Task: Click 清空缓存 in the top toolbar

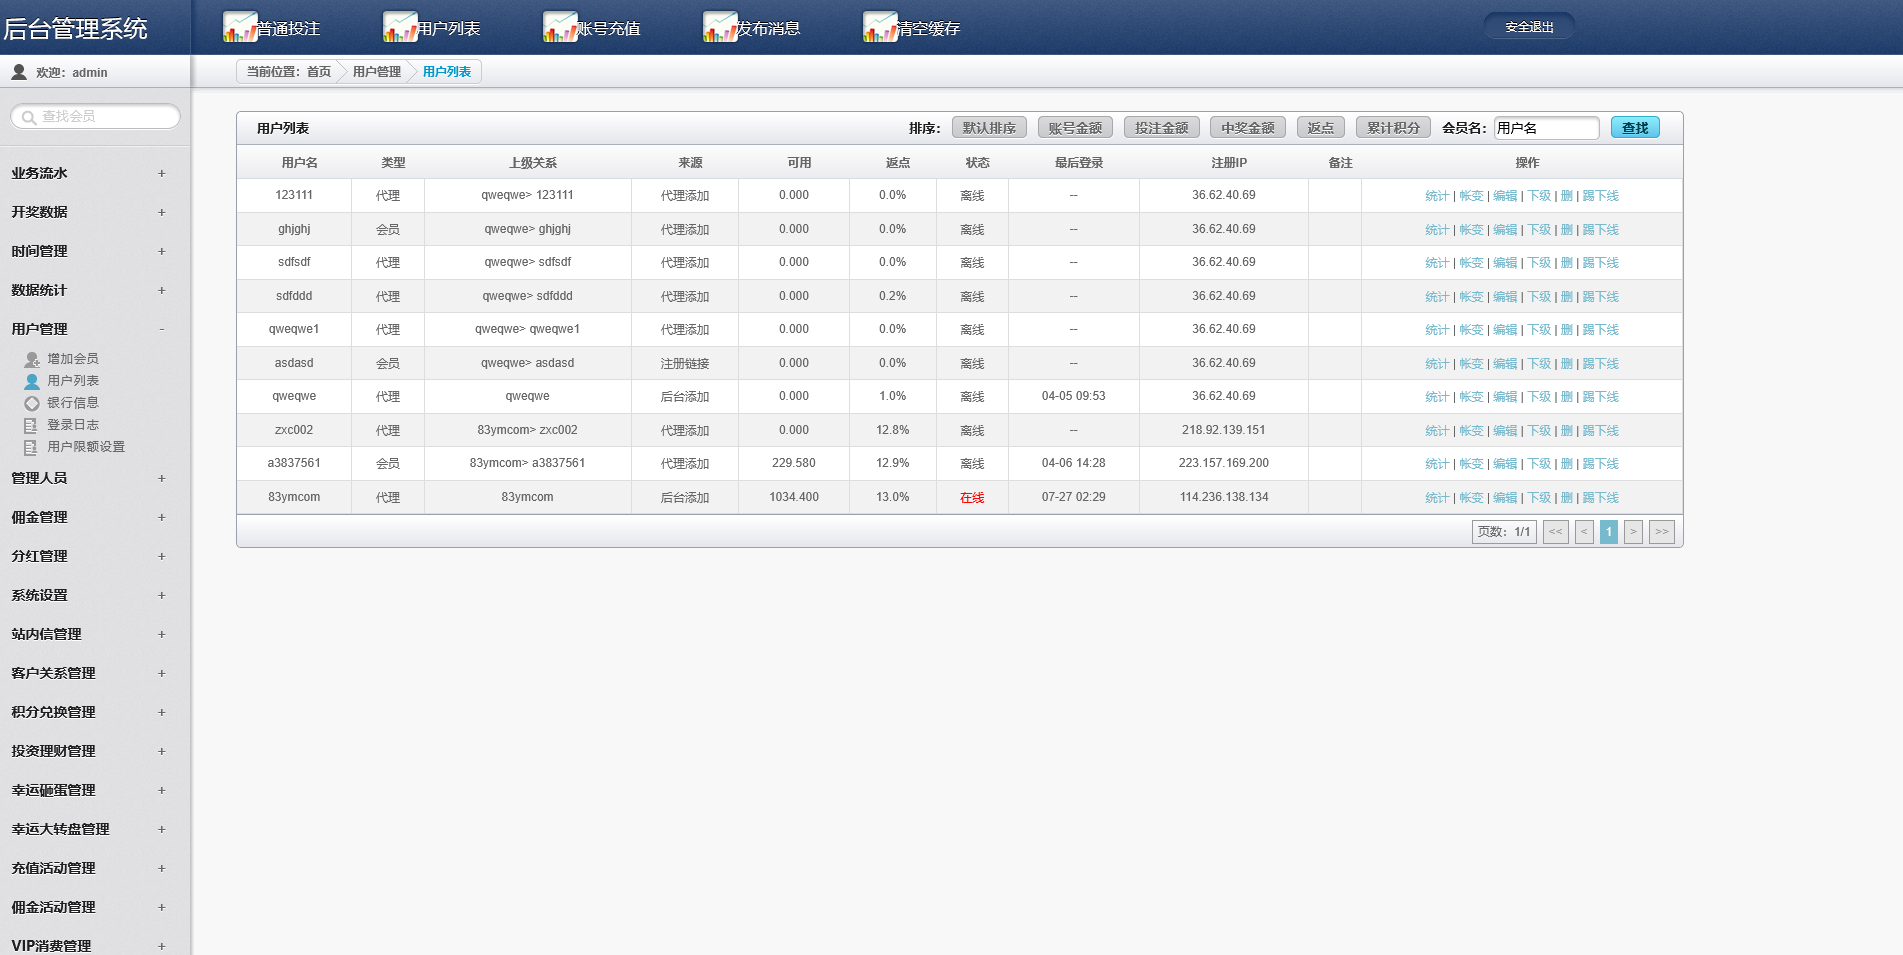Action: (x=928, y=29)
